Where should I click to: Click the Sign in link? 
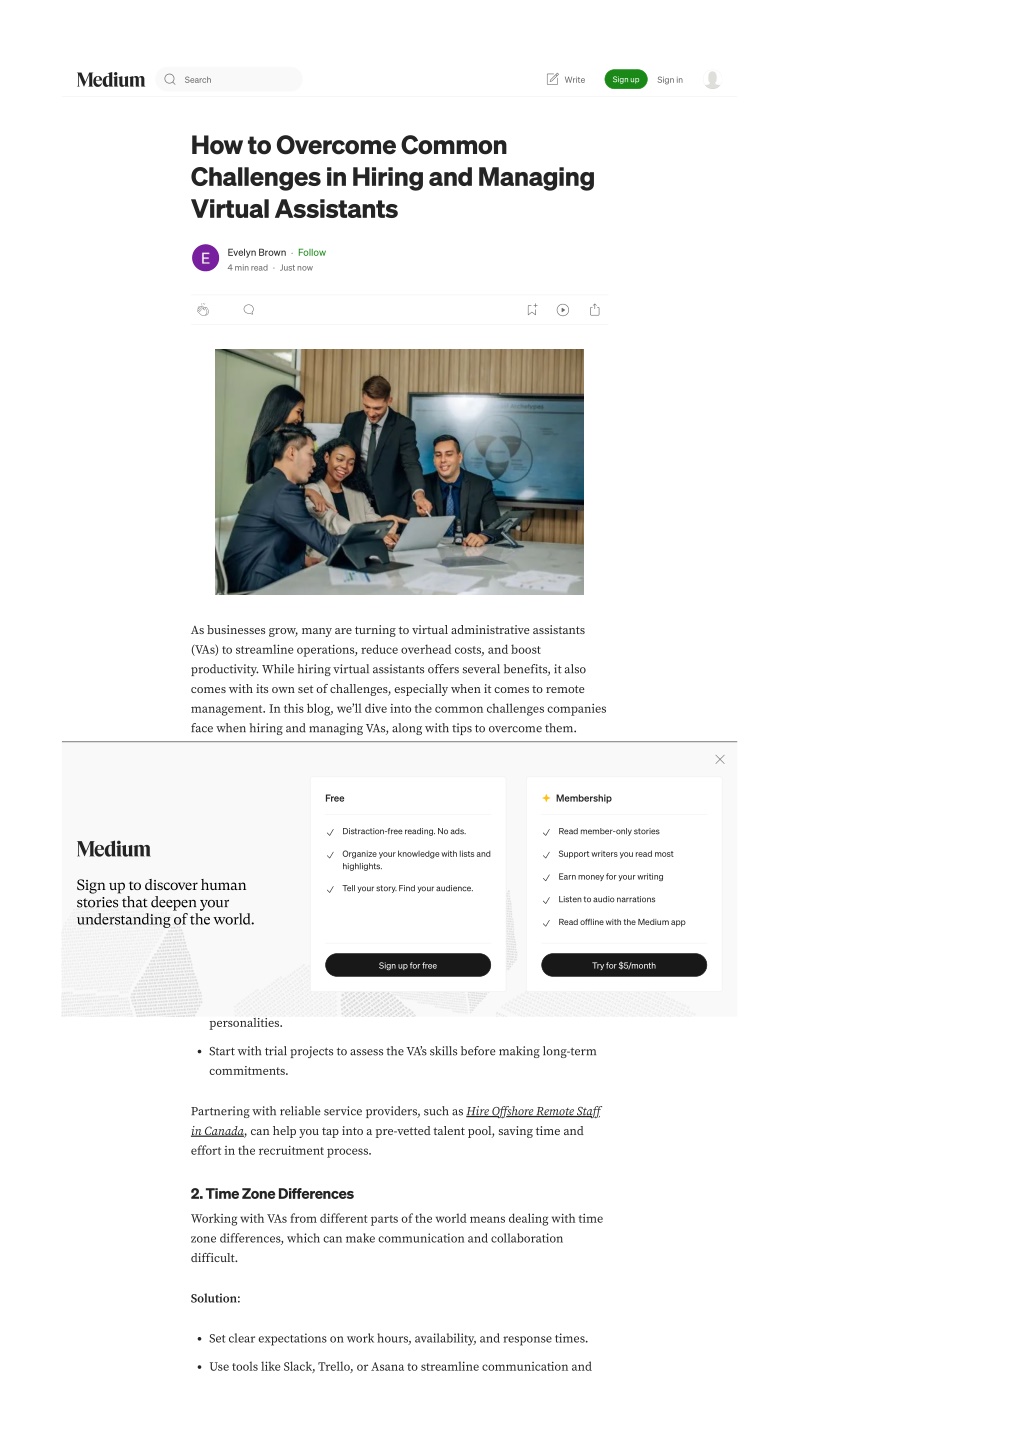pos(670,80)
